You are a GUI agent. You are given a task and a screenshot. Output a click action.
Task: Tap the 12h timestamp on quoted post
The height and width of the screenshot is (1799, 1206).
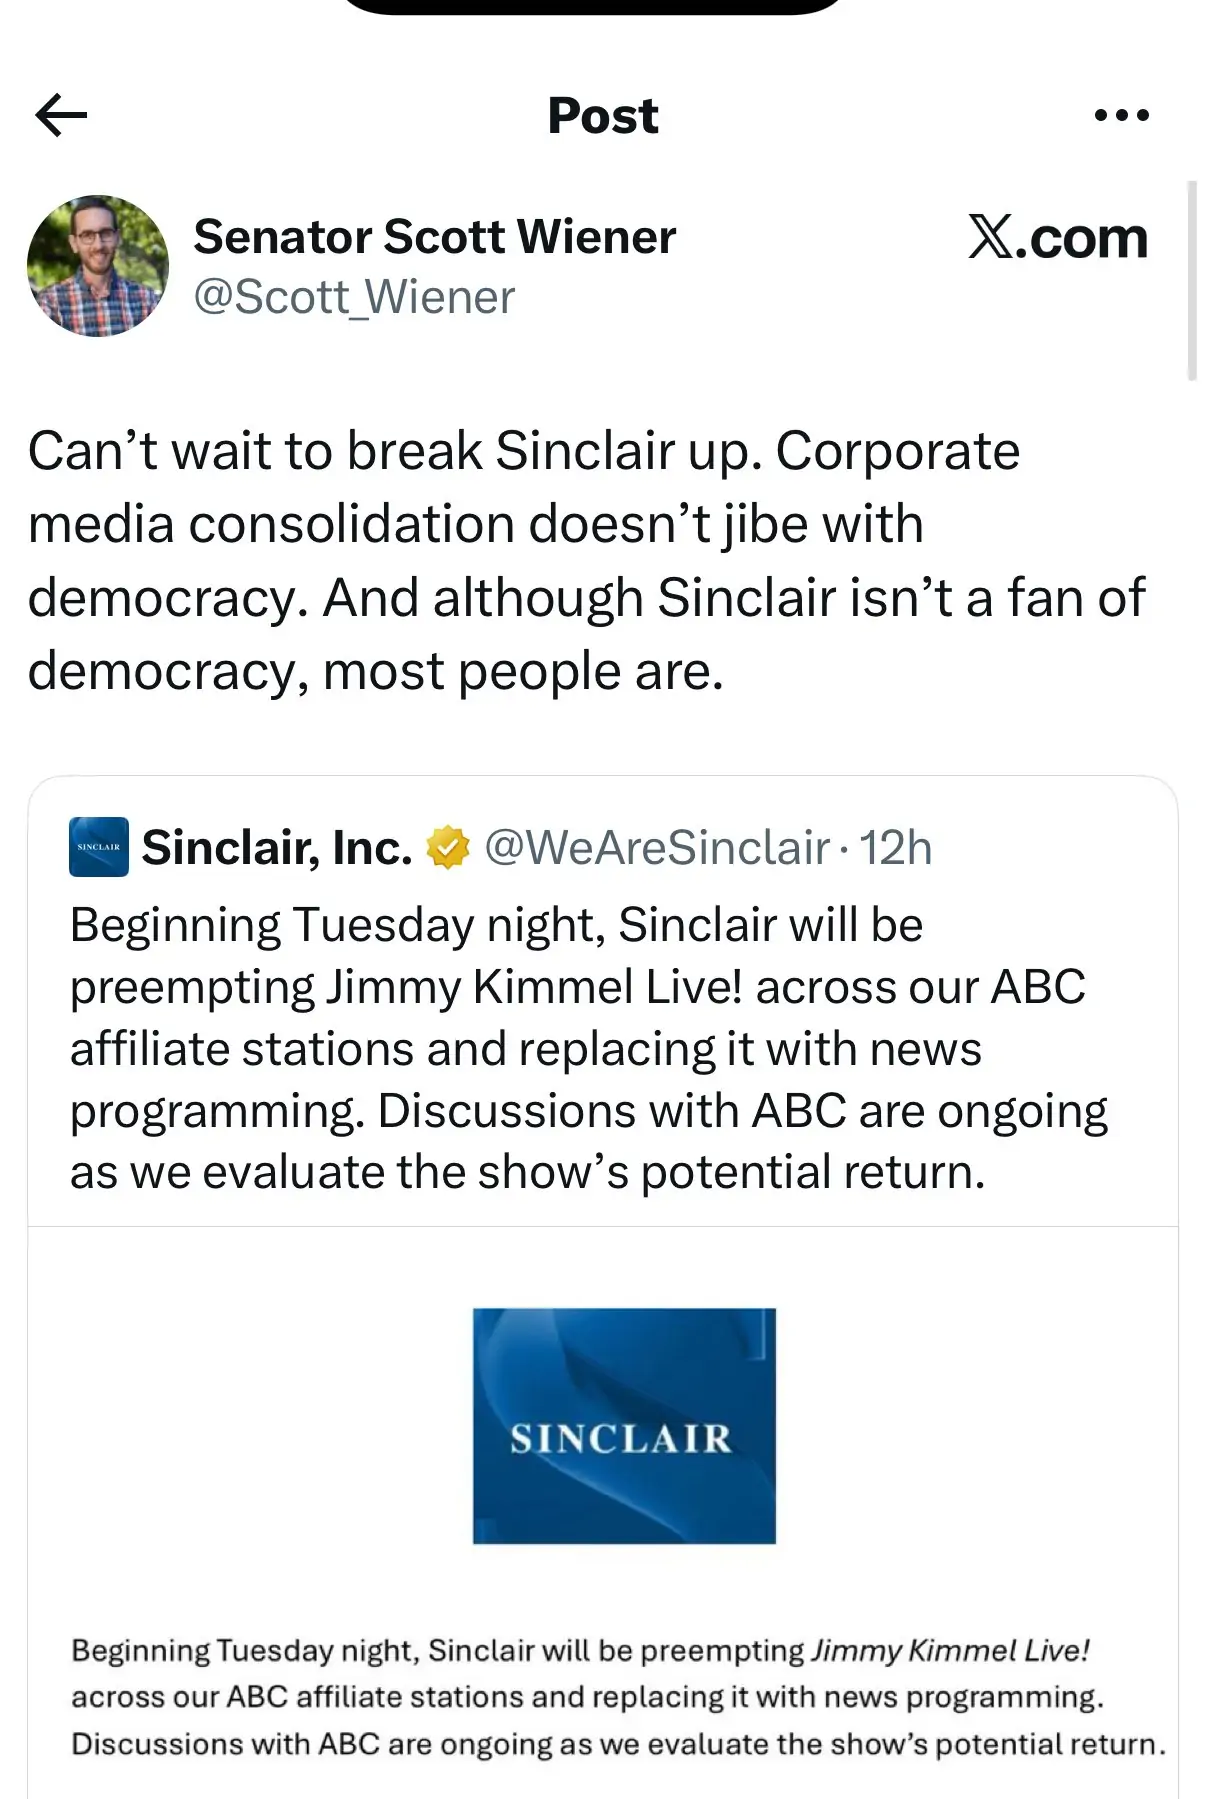tap(896, 848)
